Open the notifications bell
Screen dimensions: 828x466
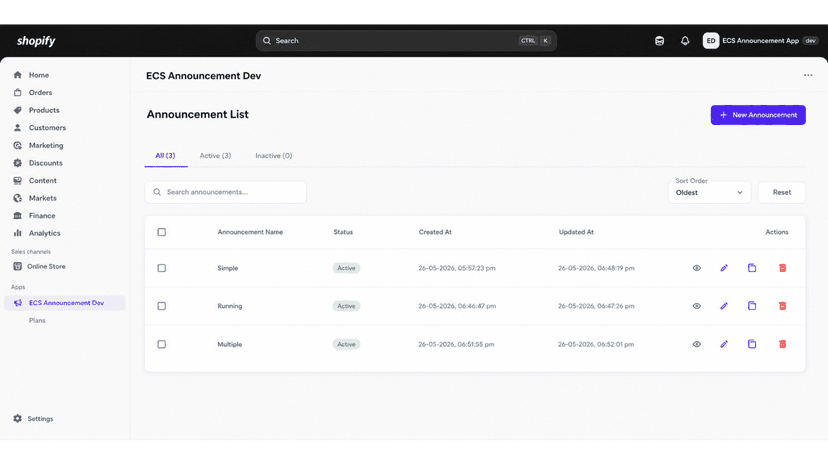[685, 41]
